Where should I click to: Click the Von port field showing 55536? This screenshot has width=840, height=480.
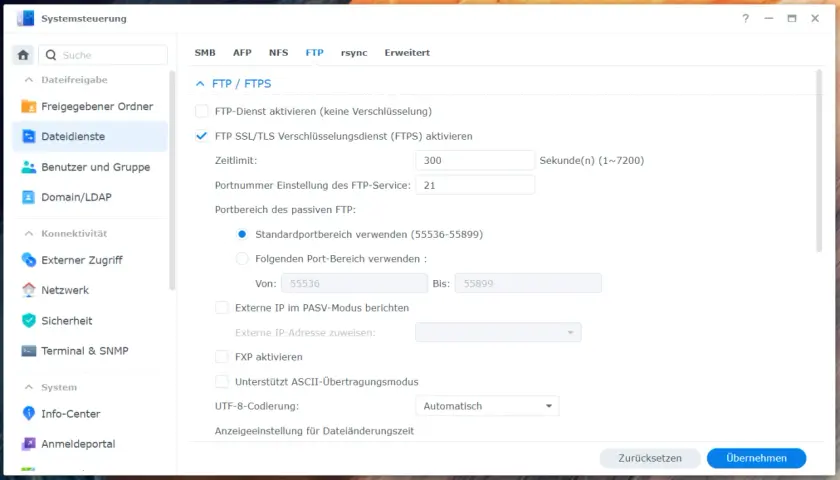pyautogui.click(x=354, y=283)
